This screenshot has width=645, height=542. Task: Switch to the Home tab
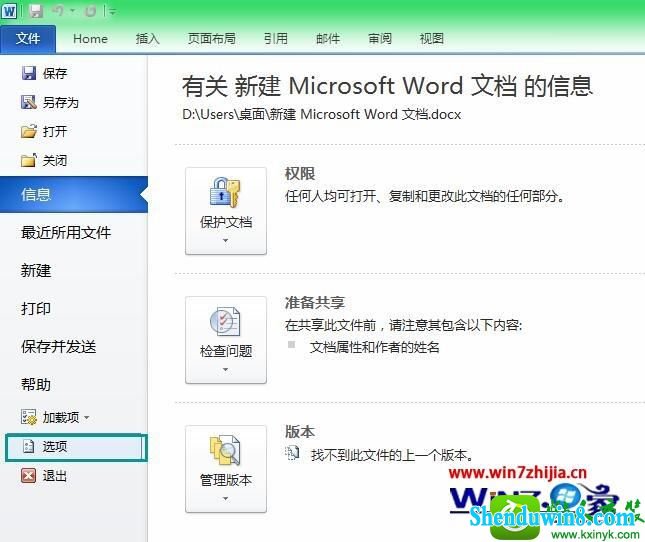point(90,39)
